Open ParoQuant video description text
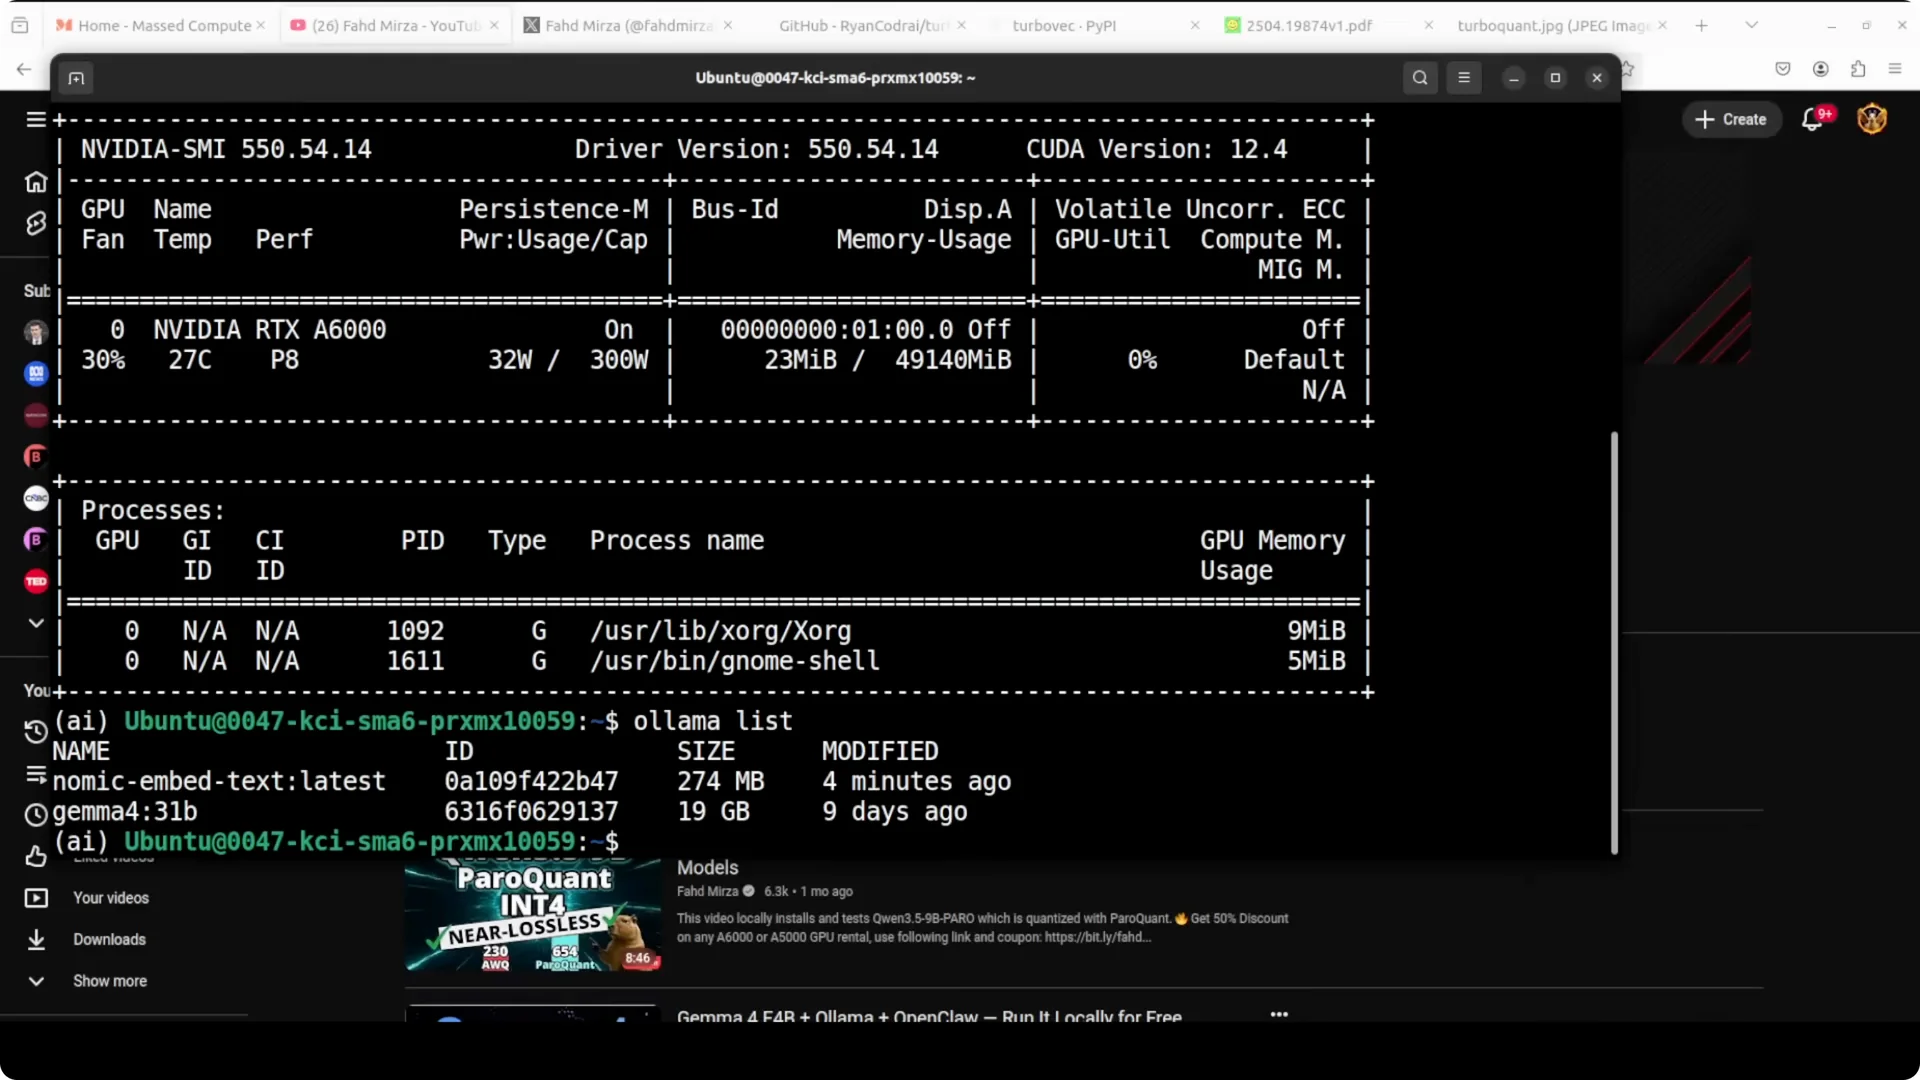Image resolution: width=1920 pixels, height=1080 pixels. coord(982,928)
